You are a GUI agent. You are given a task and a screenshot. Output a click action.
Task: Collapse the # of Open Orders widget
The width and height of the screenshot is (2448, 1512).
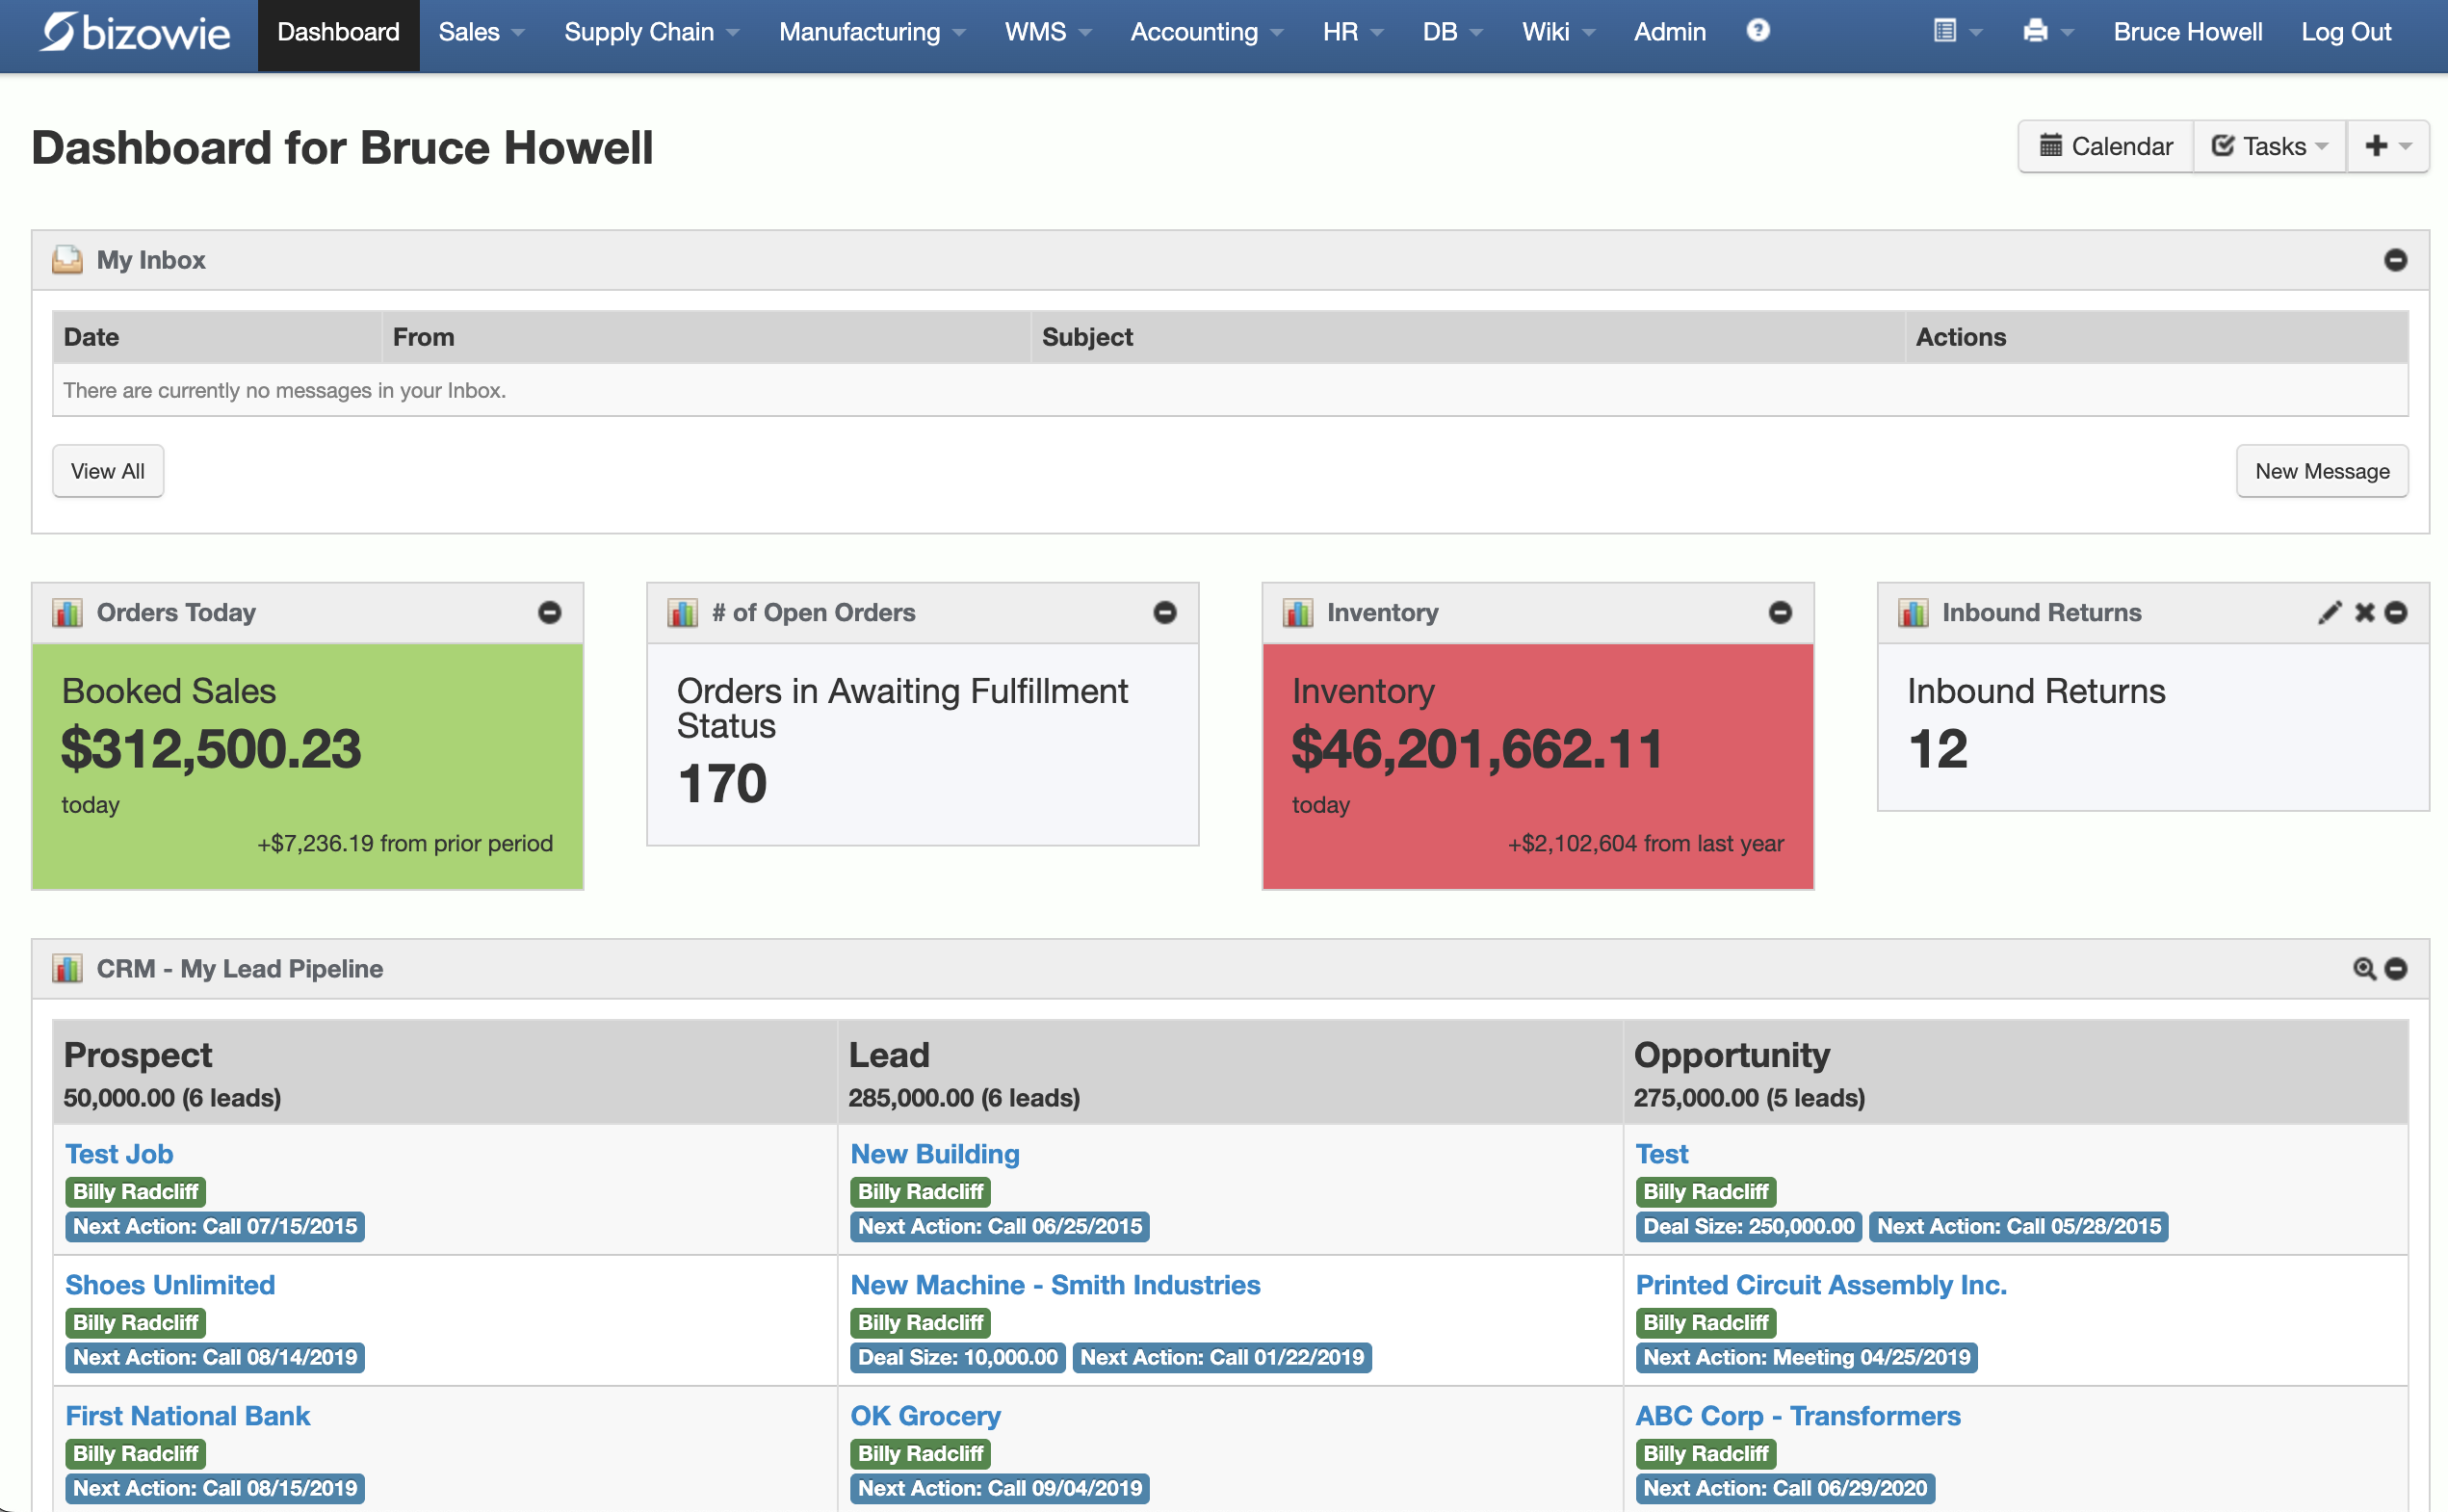(x=1164, y=612)
